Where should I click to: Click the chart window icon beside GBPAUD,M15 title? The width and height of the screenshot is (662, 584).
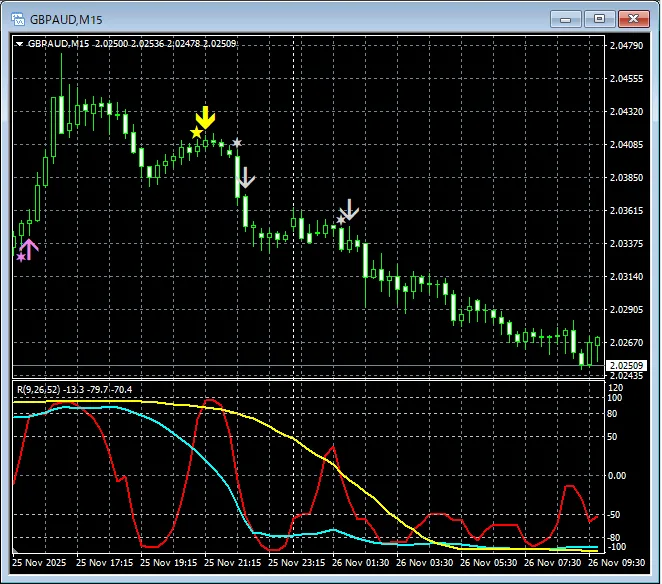pyautogui.click(x=18, y=19)
